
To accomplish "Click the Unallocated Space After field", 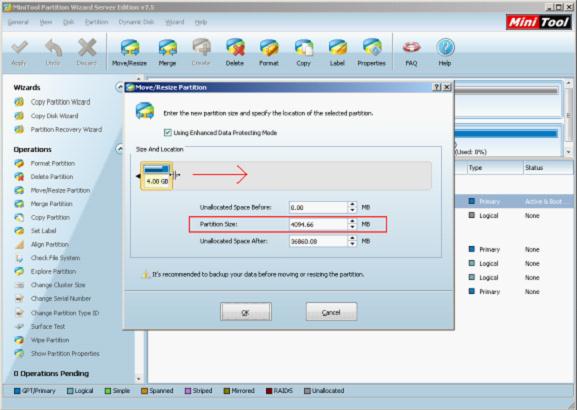I will pos(318,241).
